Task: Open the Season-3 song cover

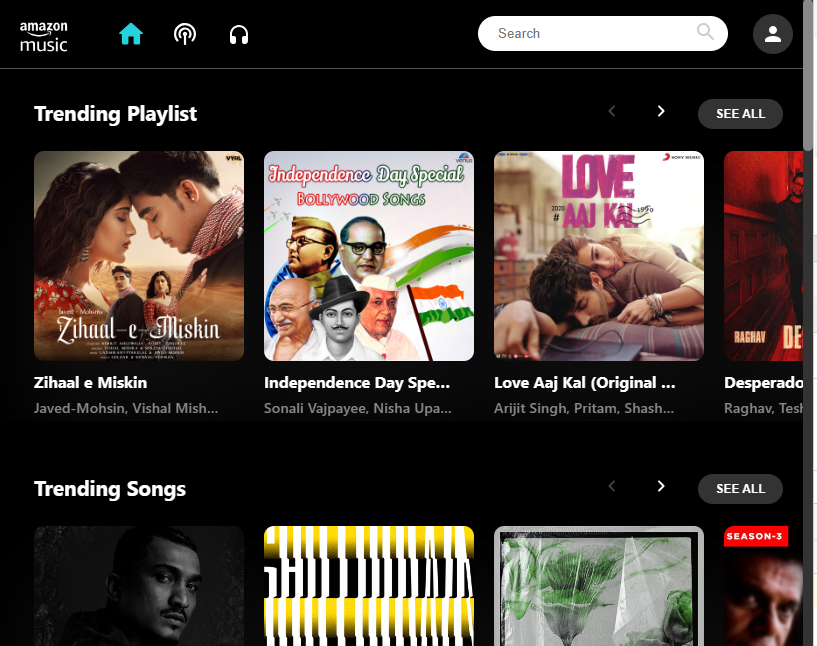Action: [x=763, y=586]
